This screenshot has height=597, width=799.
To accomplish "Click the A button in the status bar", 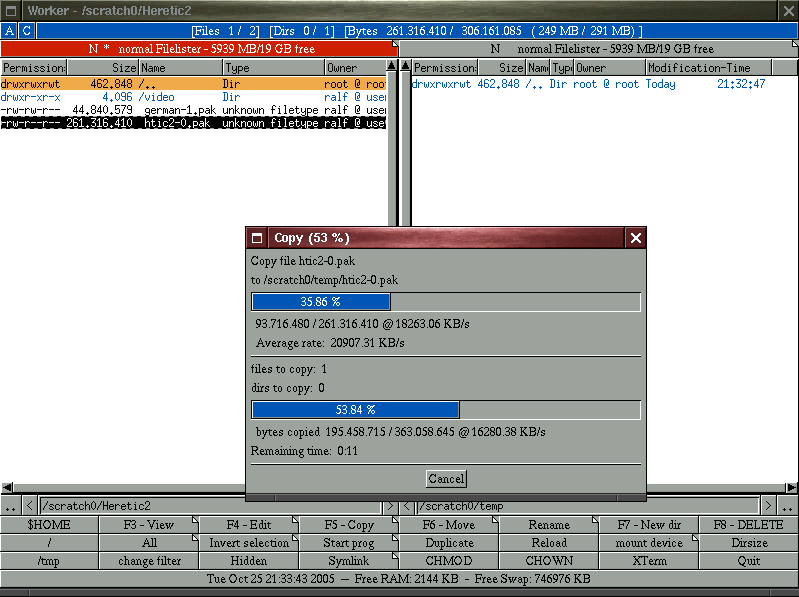I will [9, 31].
